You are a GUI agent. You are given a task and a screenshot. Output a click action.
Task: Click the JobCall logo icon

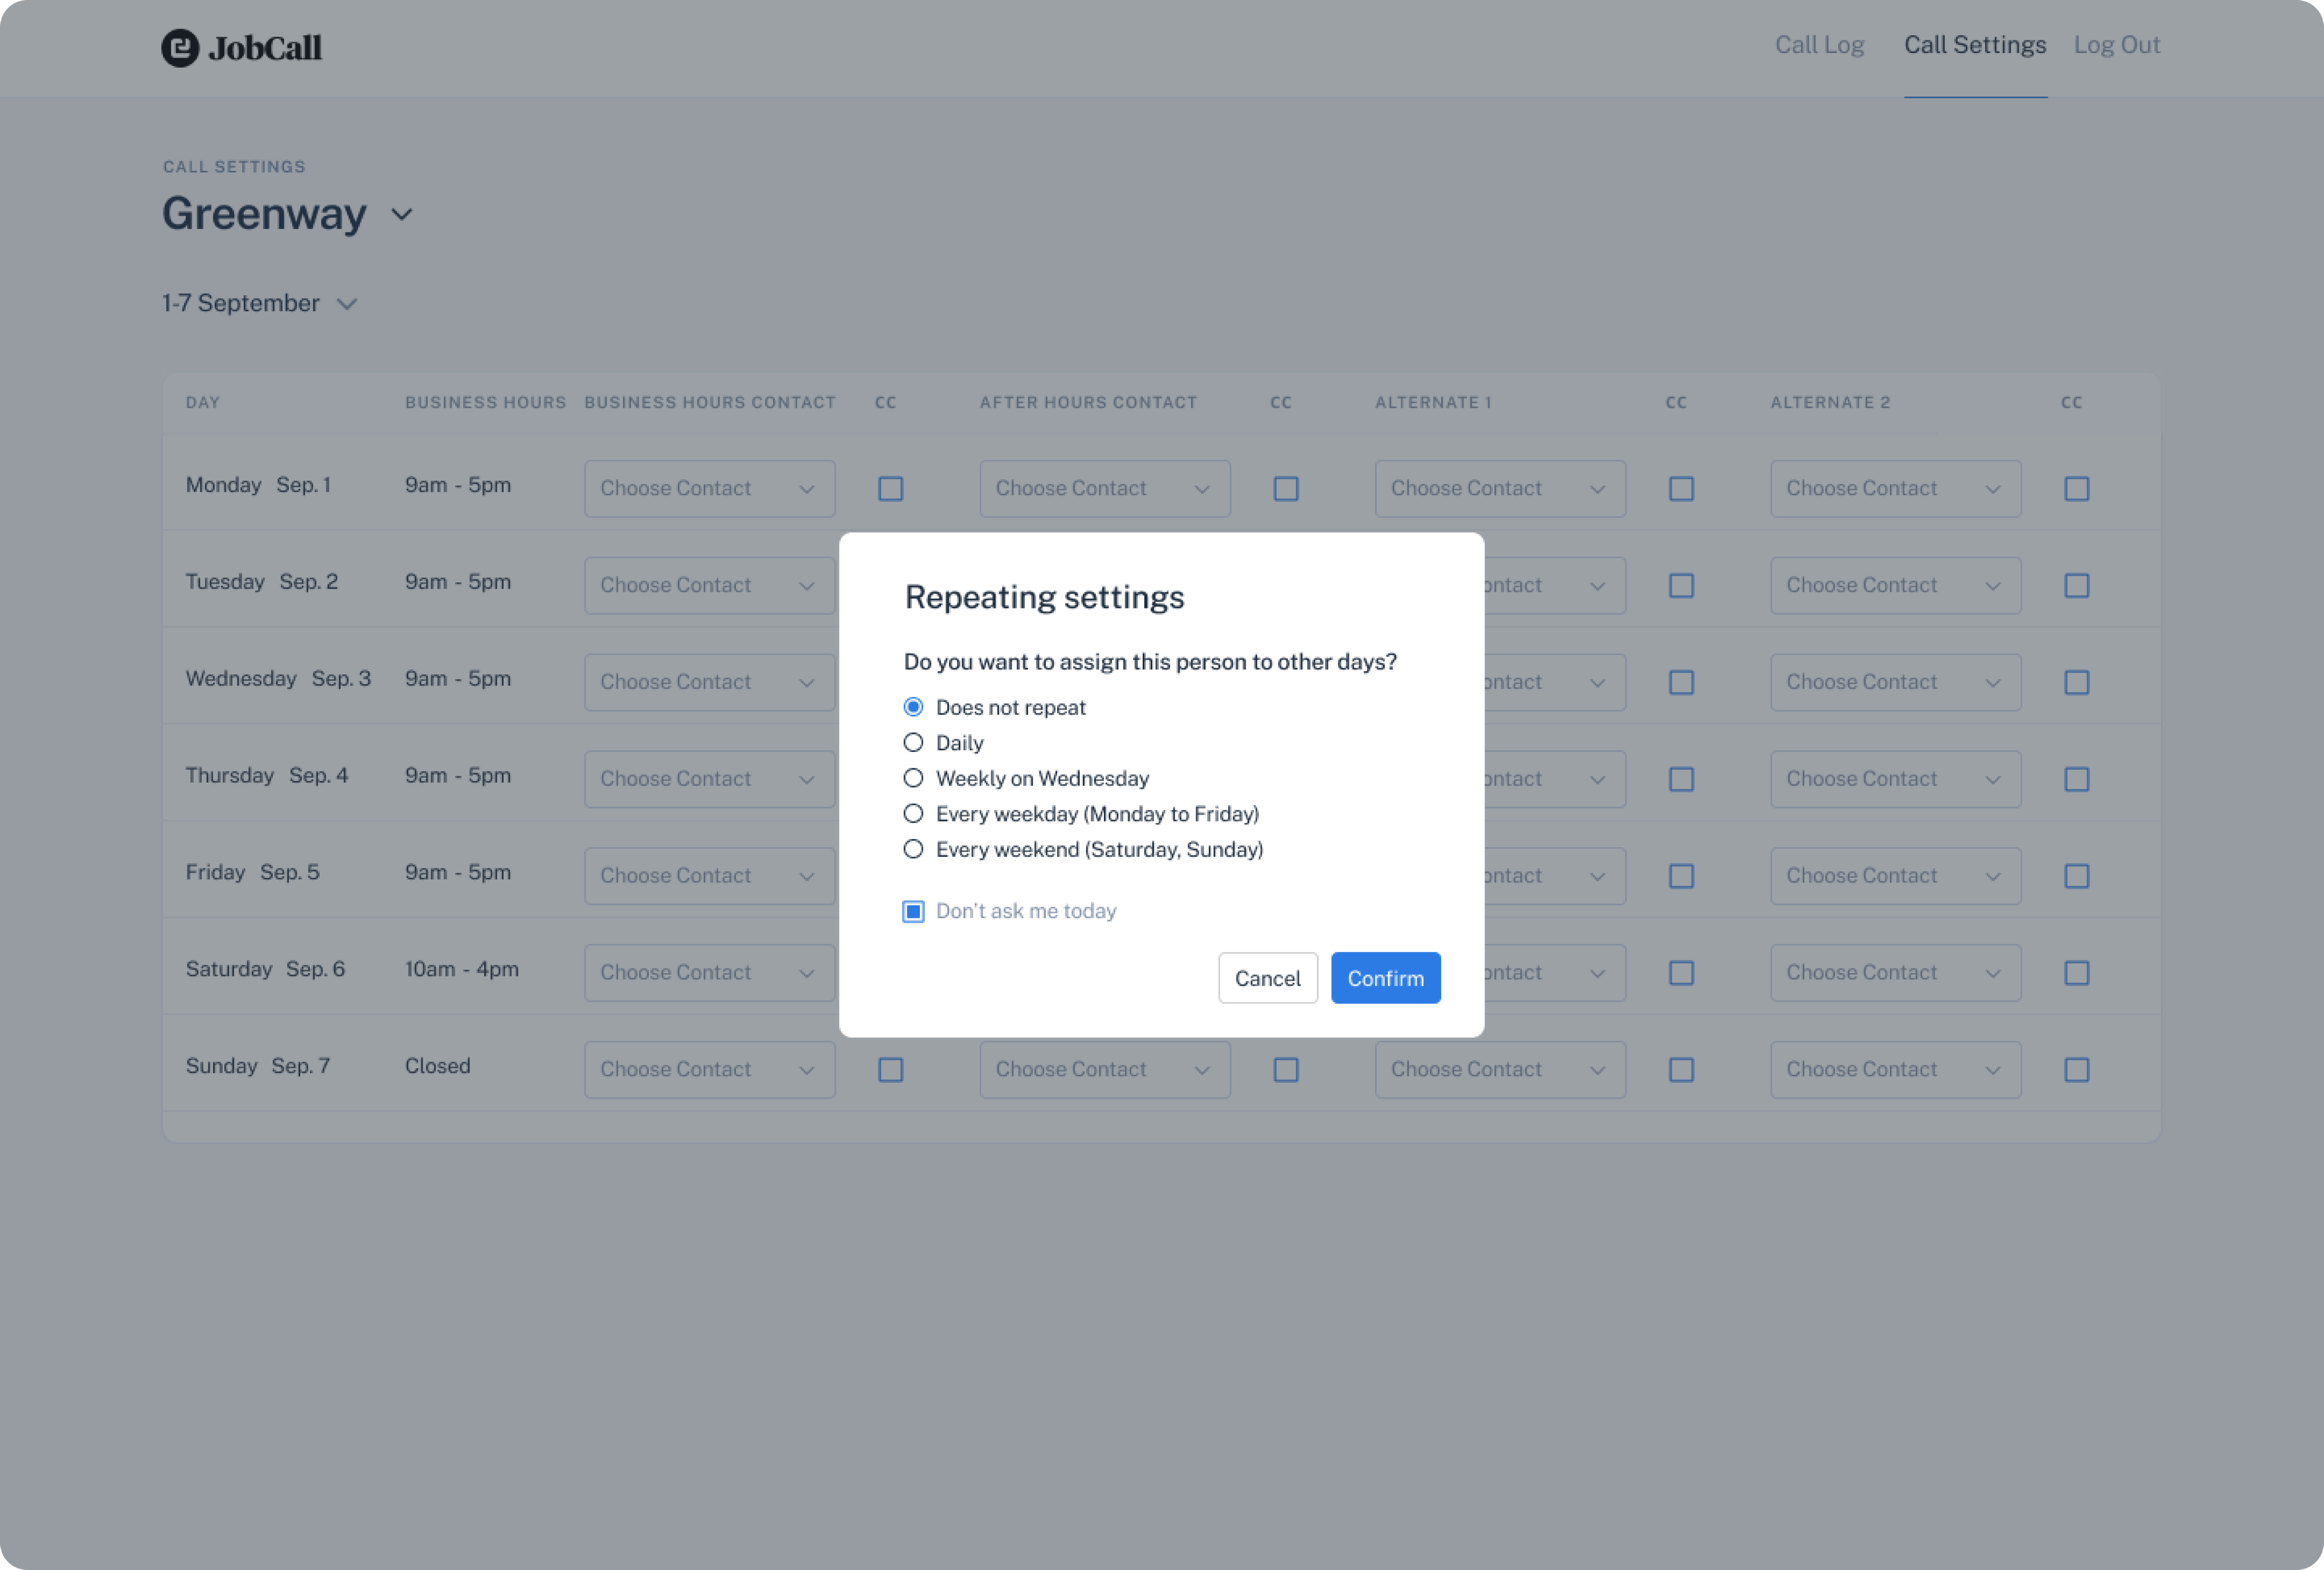180,48
